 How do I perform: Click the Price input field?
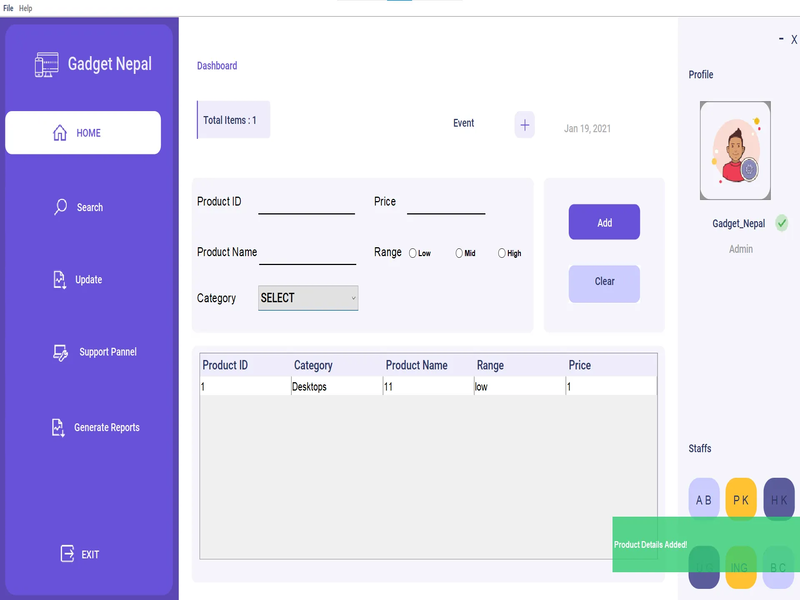(x=446, y=203)
